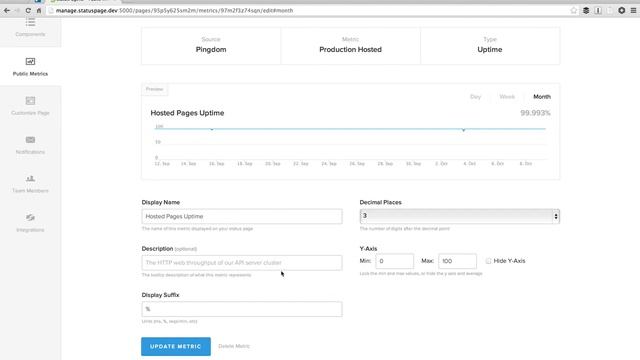Click the browser home icon
640x360 pixels.
point(39,10)
